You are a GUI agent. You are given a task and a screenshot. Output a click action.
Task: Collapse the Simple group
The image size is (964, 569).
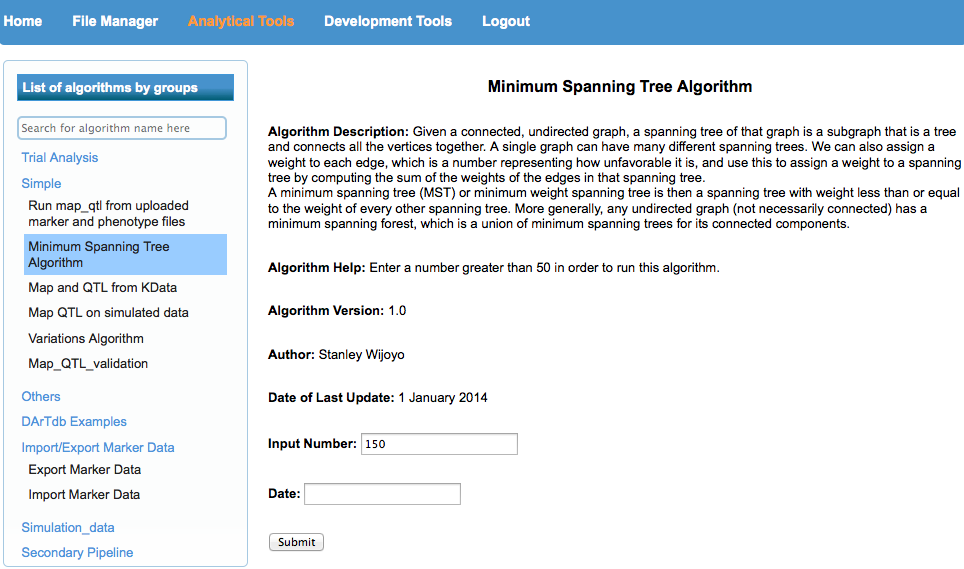click(x=41, y=183)
